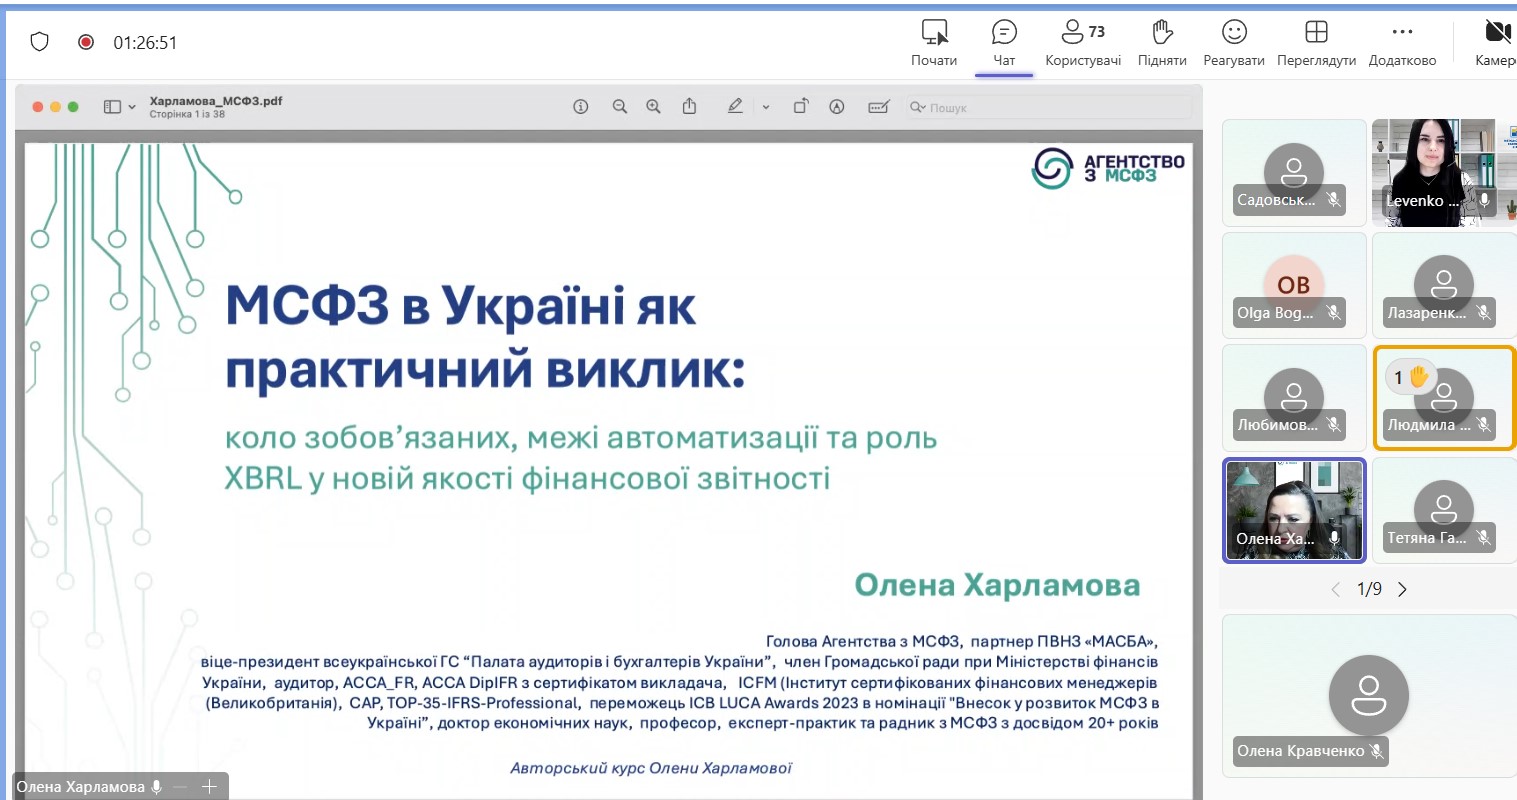
Task: Go to next participants page arrow
Action: 1402,589
